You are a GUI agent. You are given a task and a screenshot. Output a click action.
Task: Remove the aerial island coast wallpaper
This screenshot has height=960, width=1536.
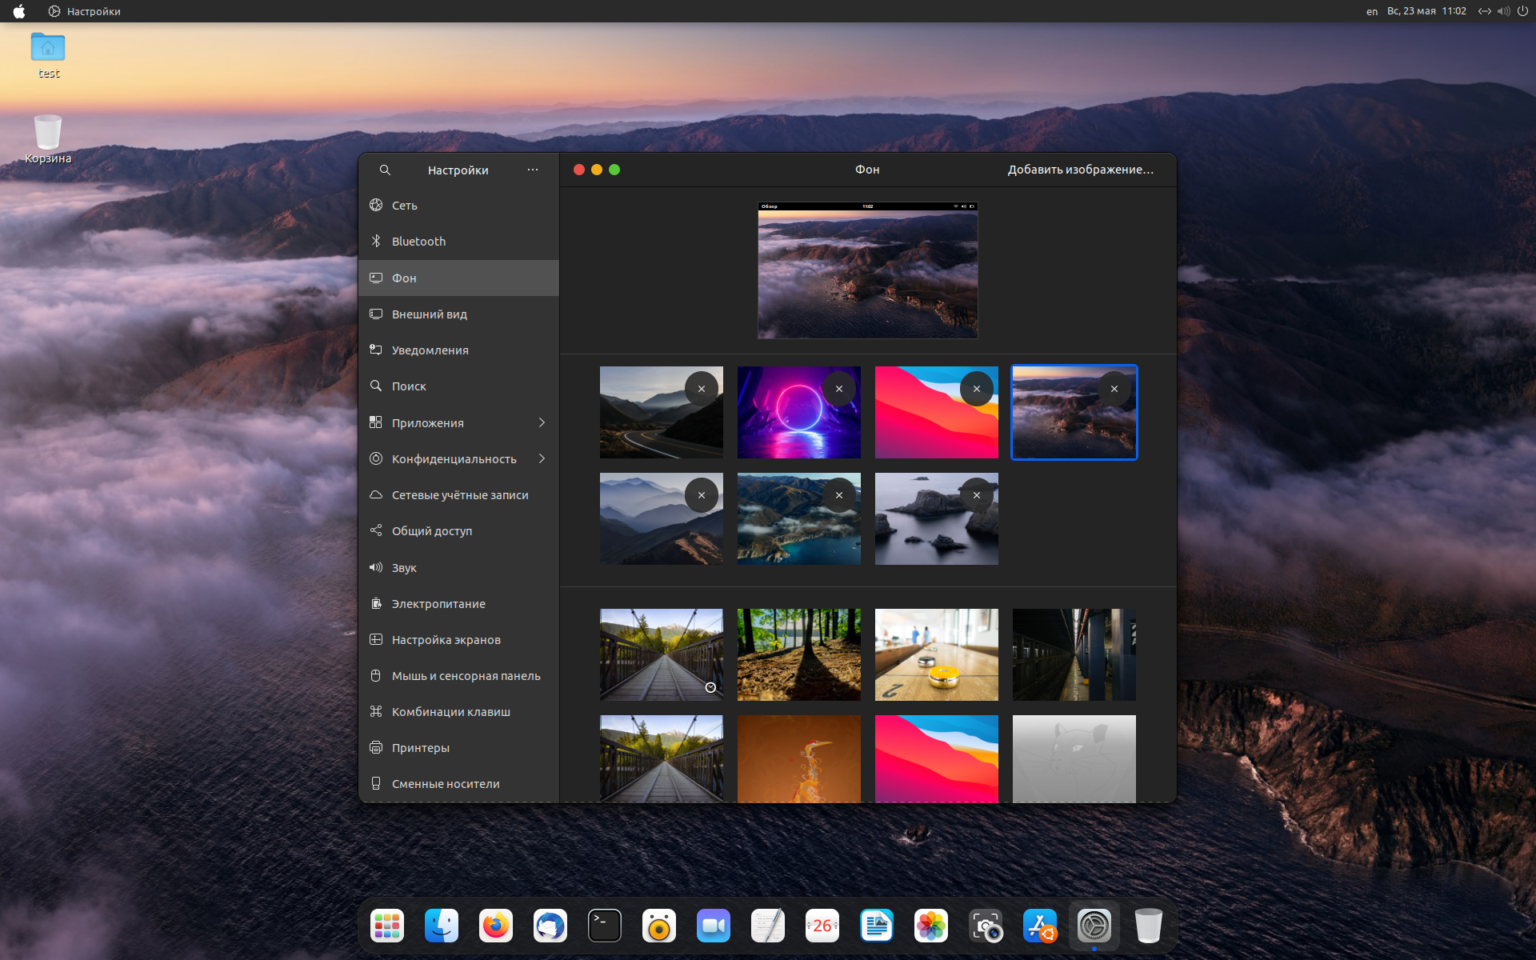(839, 495)
